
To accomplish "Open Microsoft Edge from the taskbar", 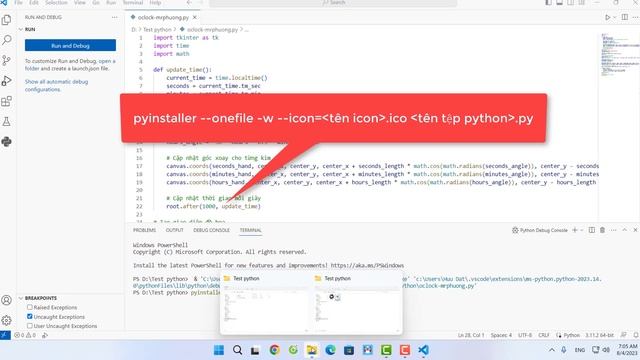I will point(330,350).
